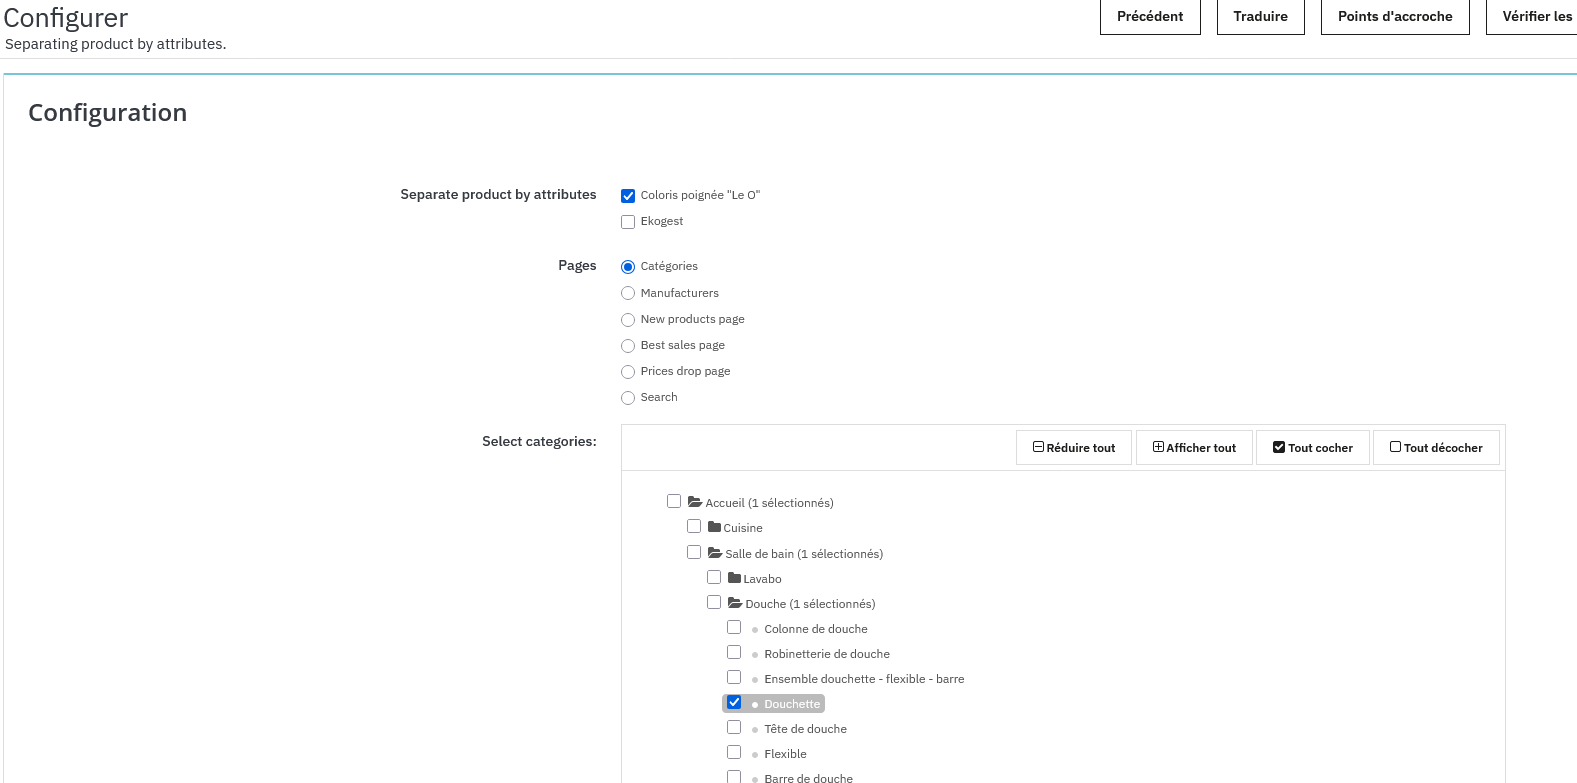Select Ensemble douchette - flexible - barre label

[x=864, y=679]
